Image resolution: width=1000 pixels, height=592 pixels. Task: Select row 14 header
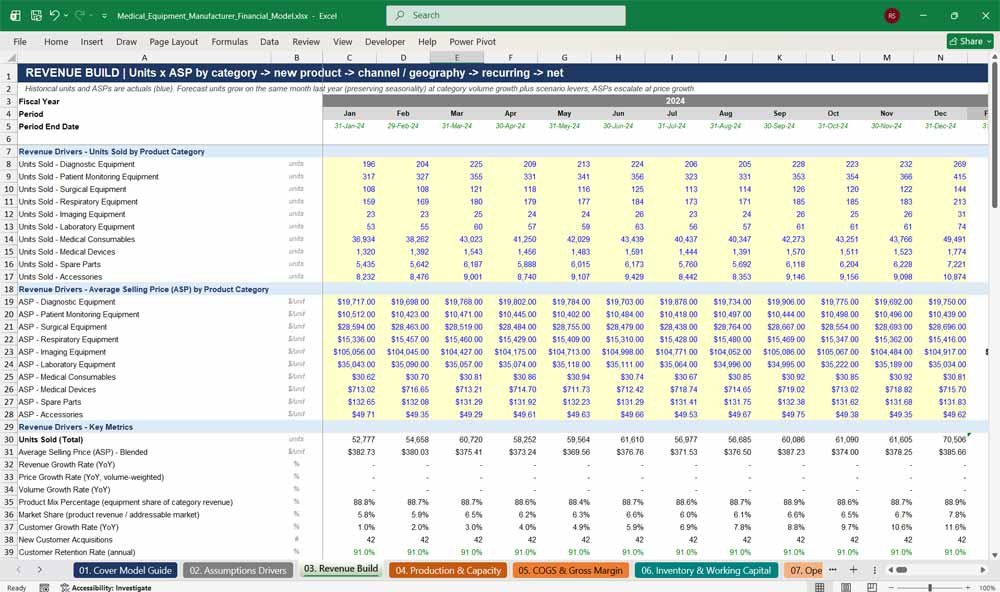pyautogui.click(x=9, y=239)
